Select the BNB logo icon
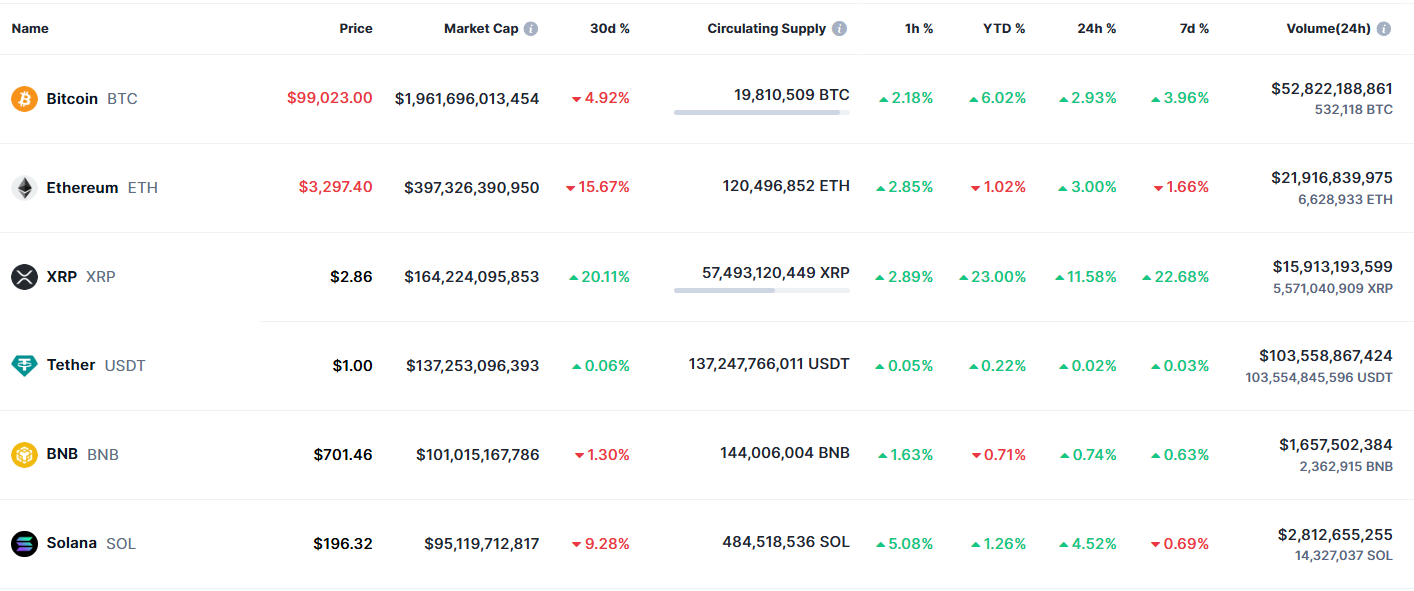The image size is (1414, 591). (x=23, y=454)
